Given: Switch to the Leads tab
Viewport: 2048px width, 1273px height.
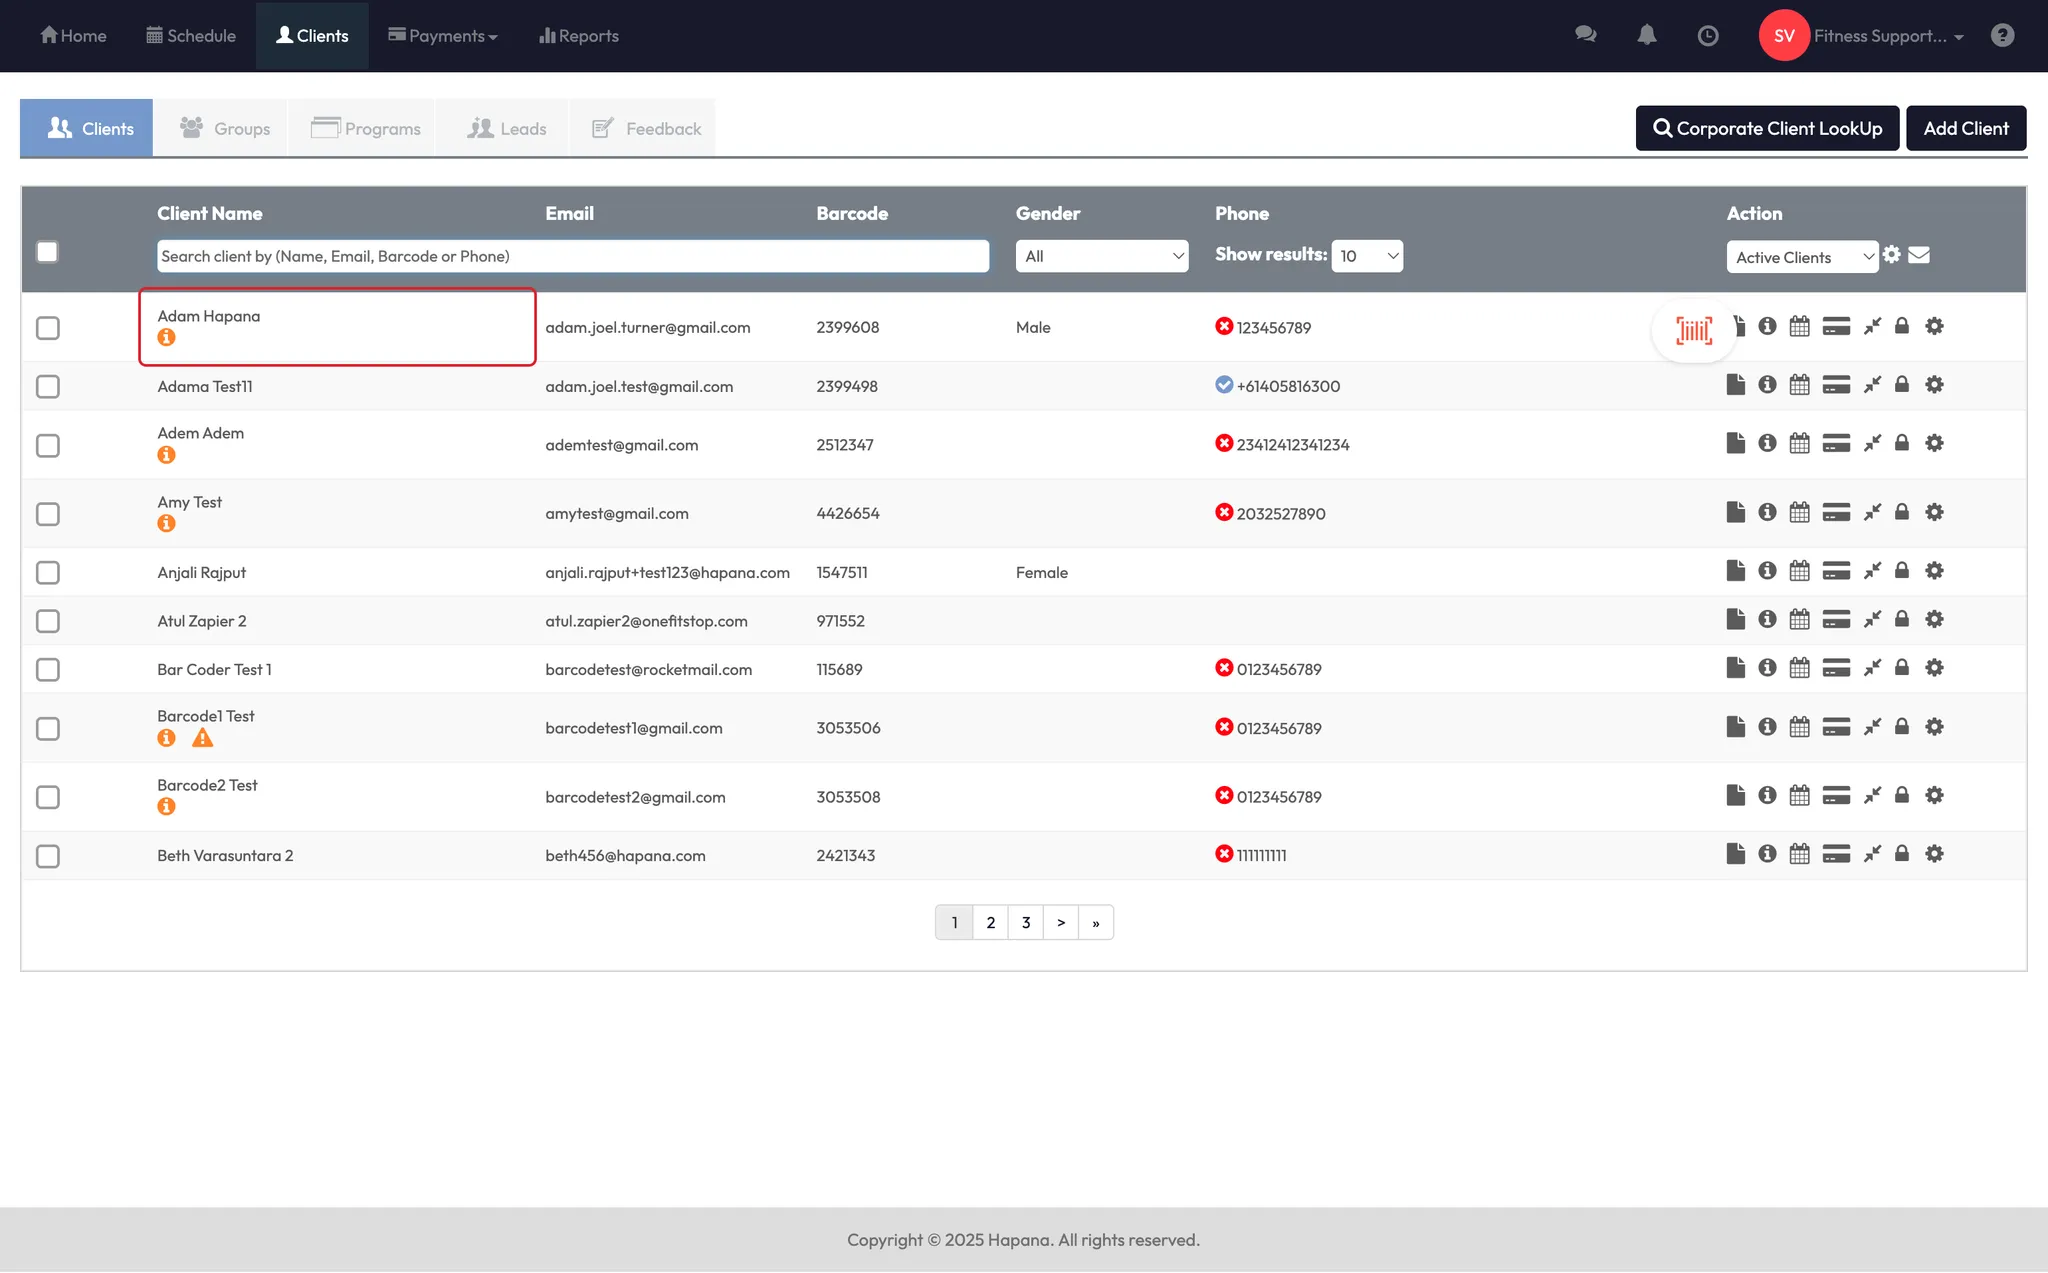Looking at the screenshot, I should pyautogui.click(x=507, y=128).
